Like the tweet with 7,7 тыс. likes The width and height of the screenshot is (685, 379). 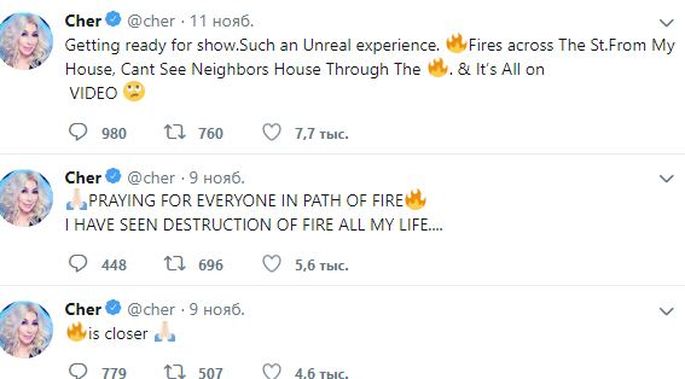(x=271, y=132)
